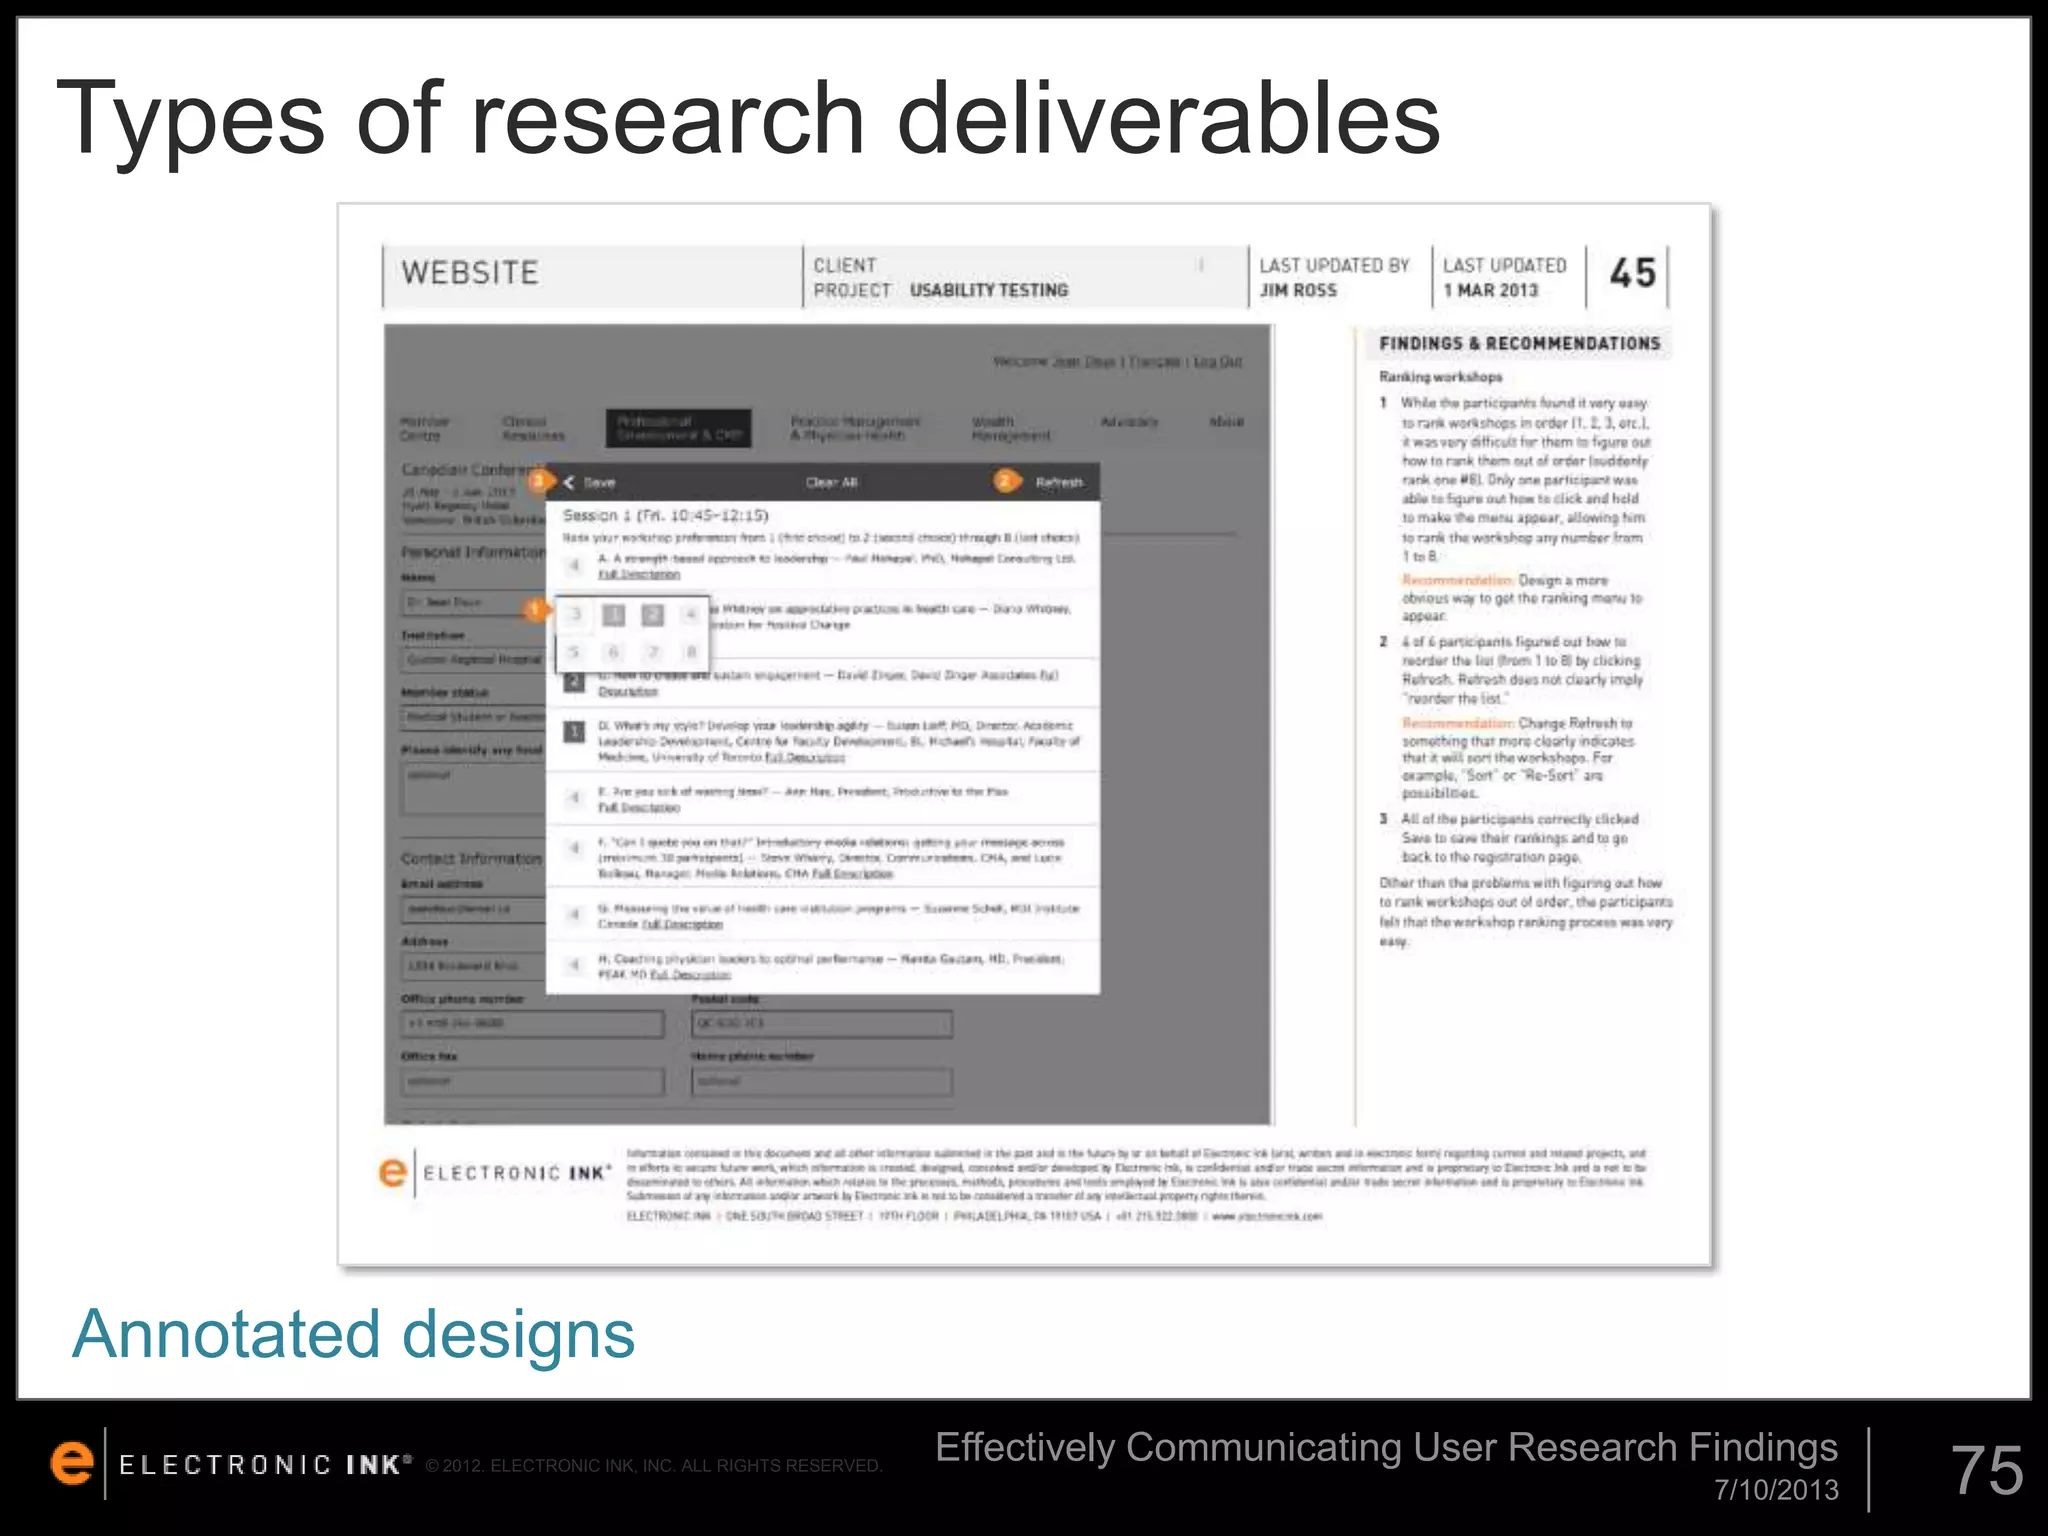This screenshot has width=2048, height=1536.
Task: Click the '1 MAR 2013' date text
Action: 1490,290
